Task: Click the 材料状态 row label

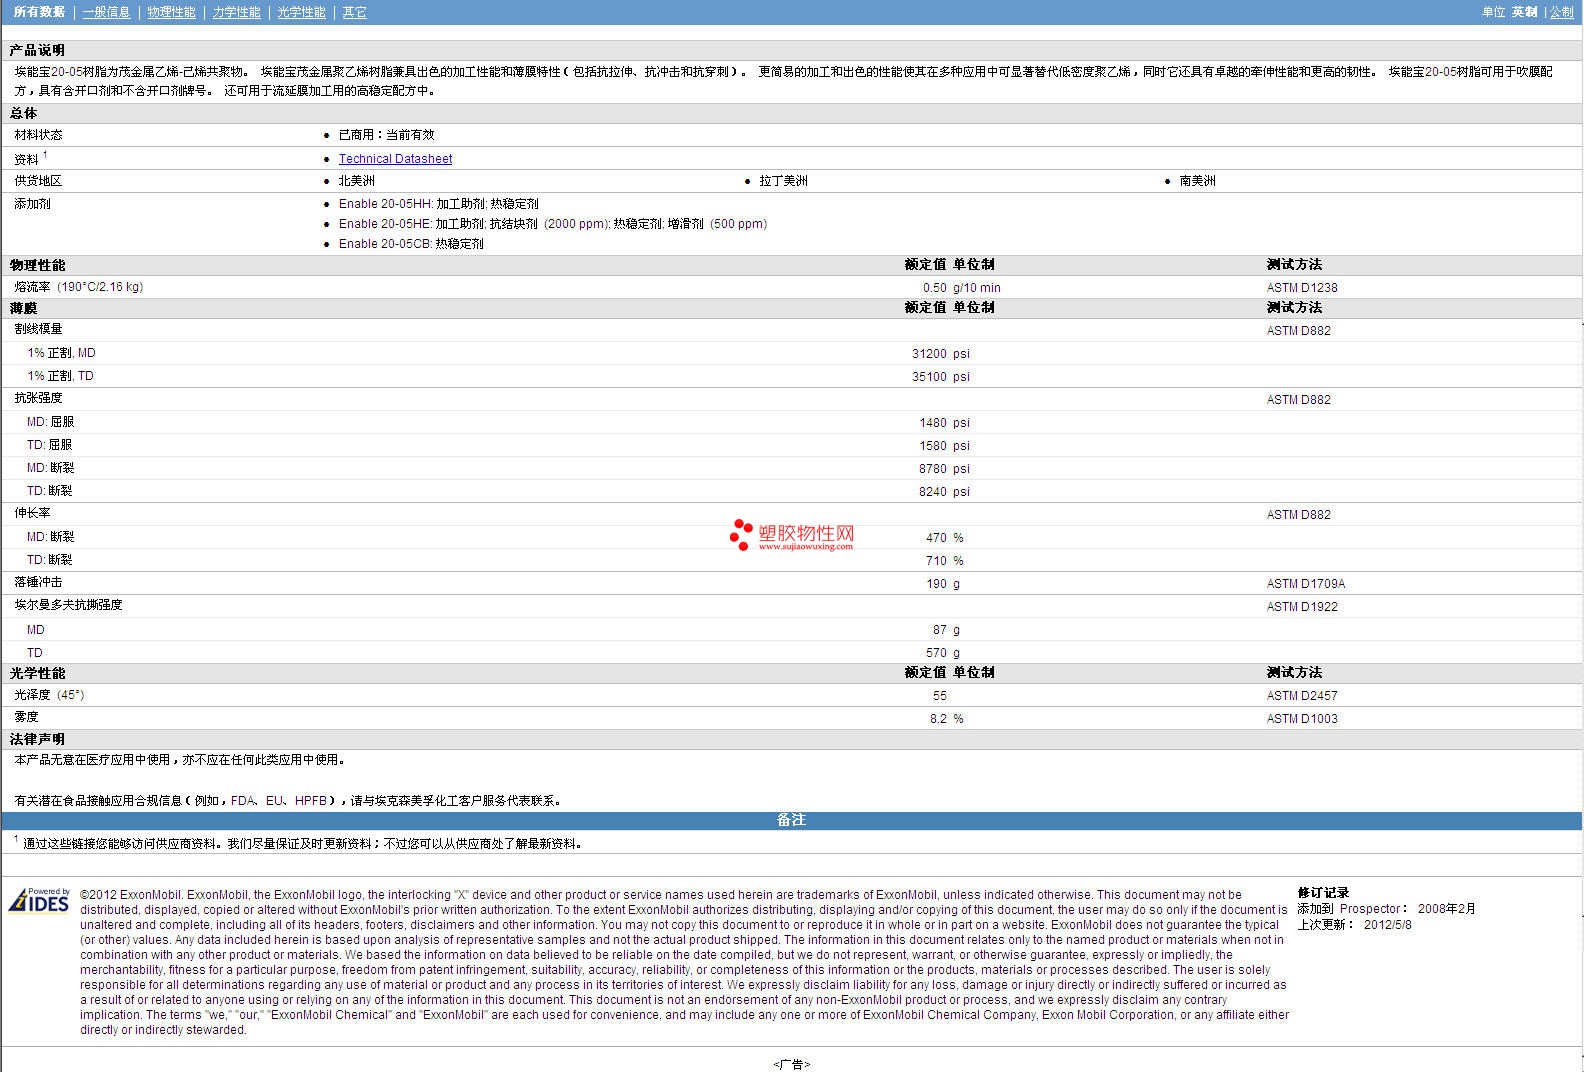Action: pos(38,135)
